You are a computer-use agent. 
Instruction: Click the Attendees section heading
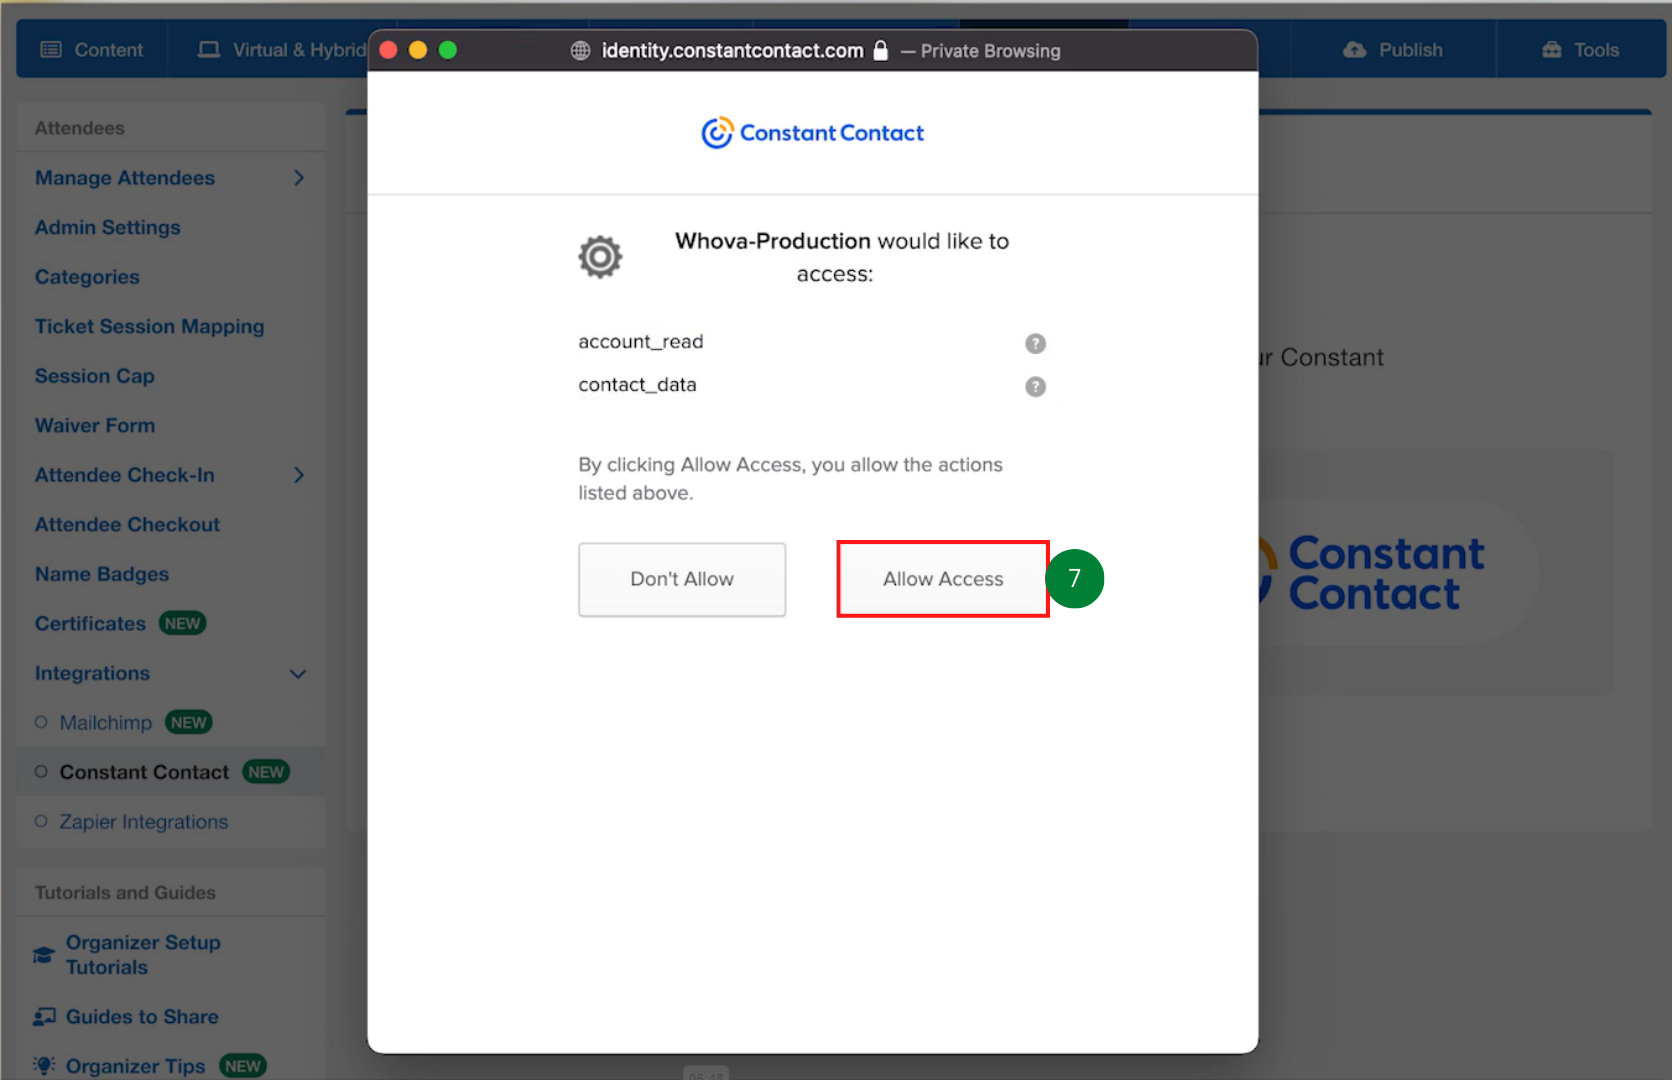click(x=80, y=128)
